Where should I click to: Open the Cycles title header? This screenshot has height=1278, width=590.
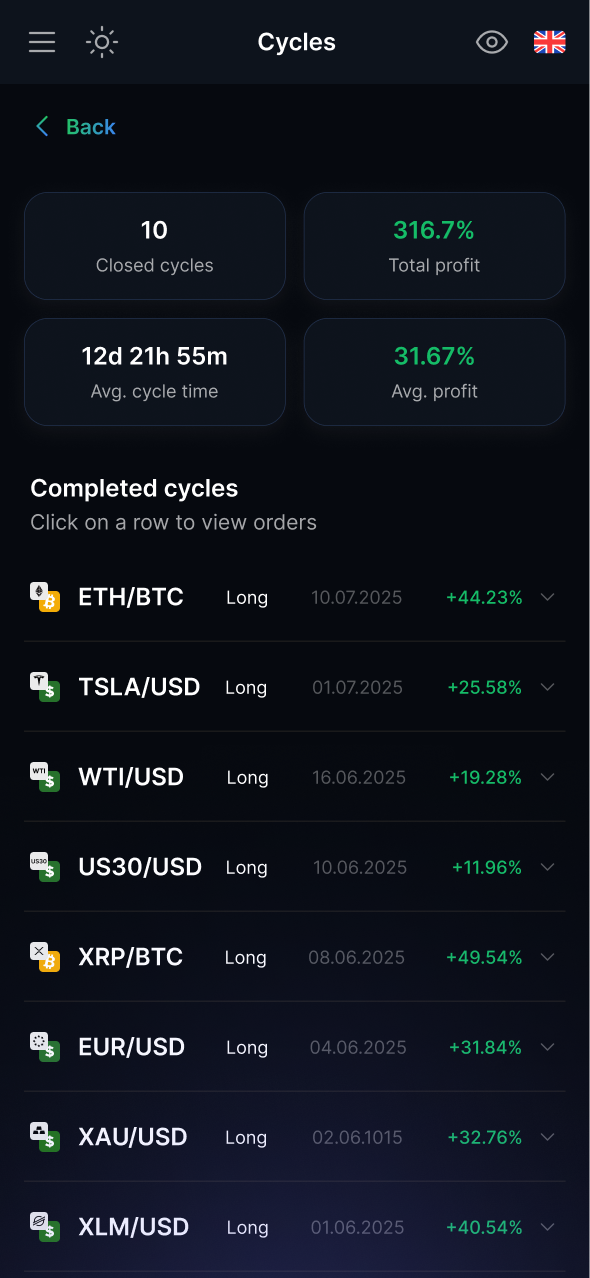click(x=296, y=42)
